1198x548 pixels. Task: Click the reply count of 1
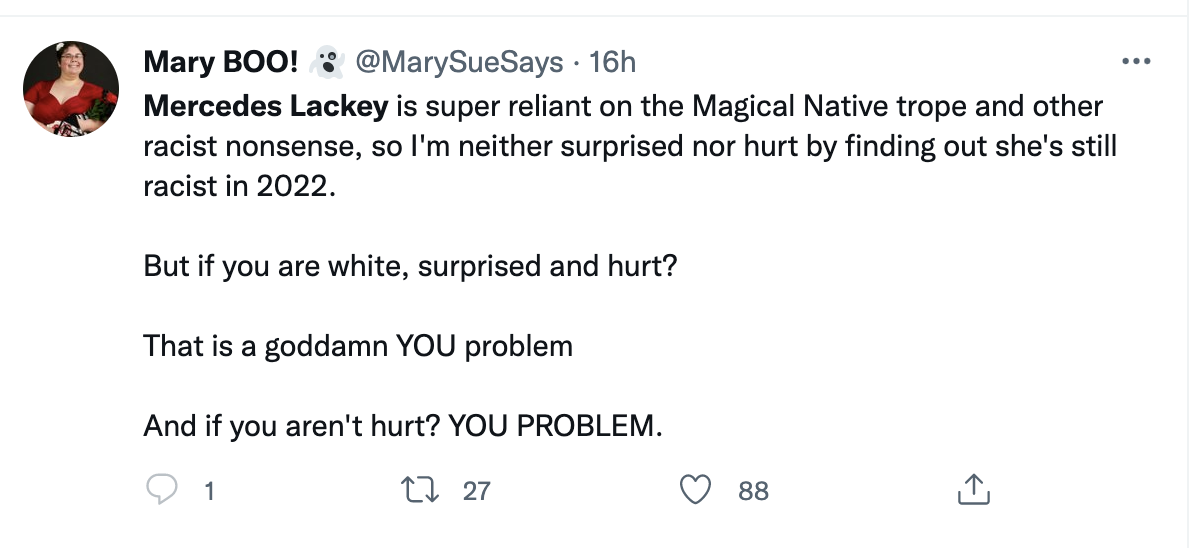(x=209, y=491)
